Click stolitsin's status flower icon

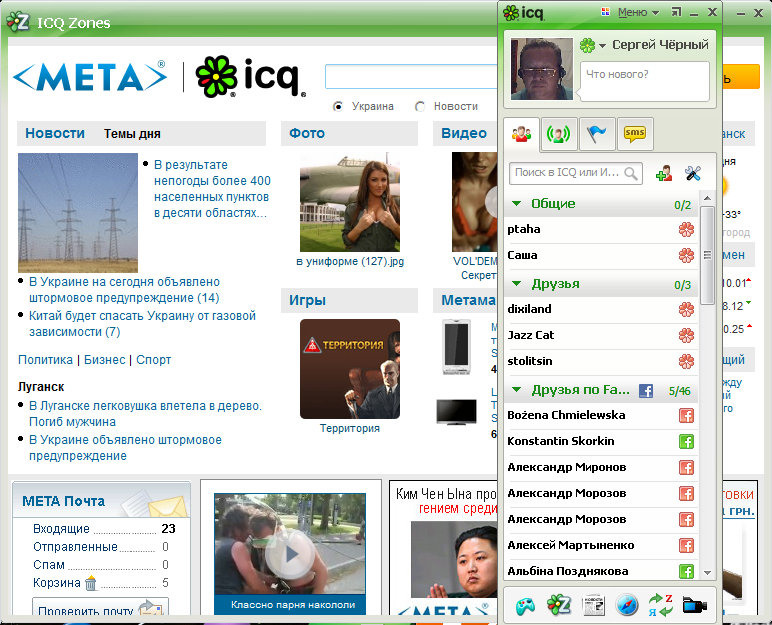(686, 362)
